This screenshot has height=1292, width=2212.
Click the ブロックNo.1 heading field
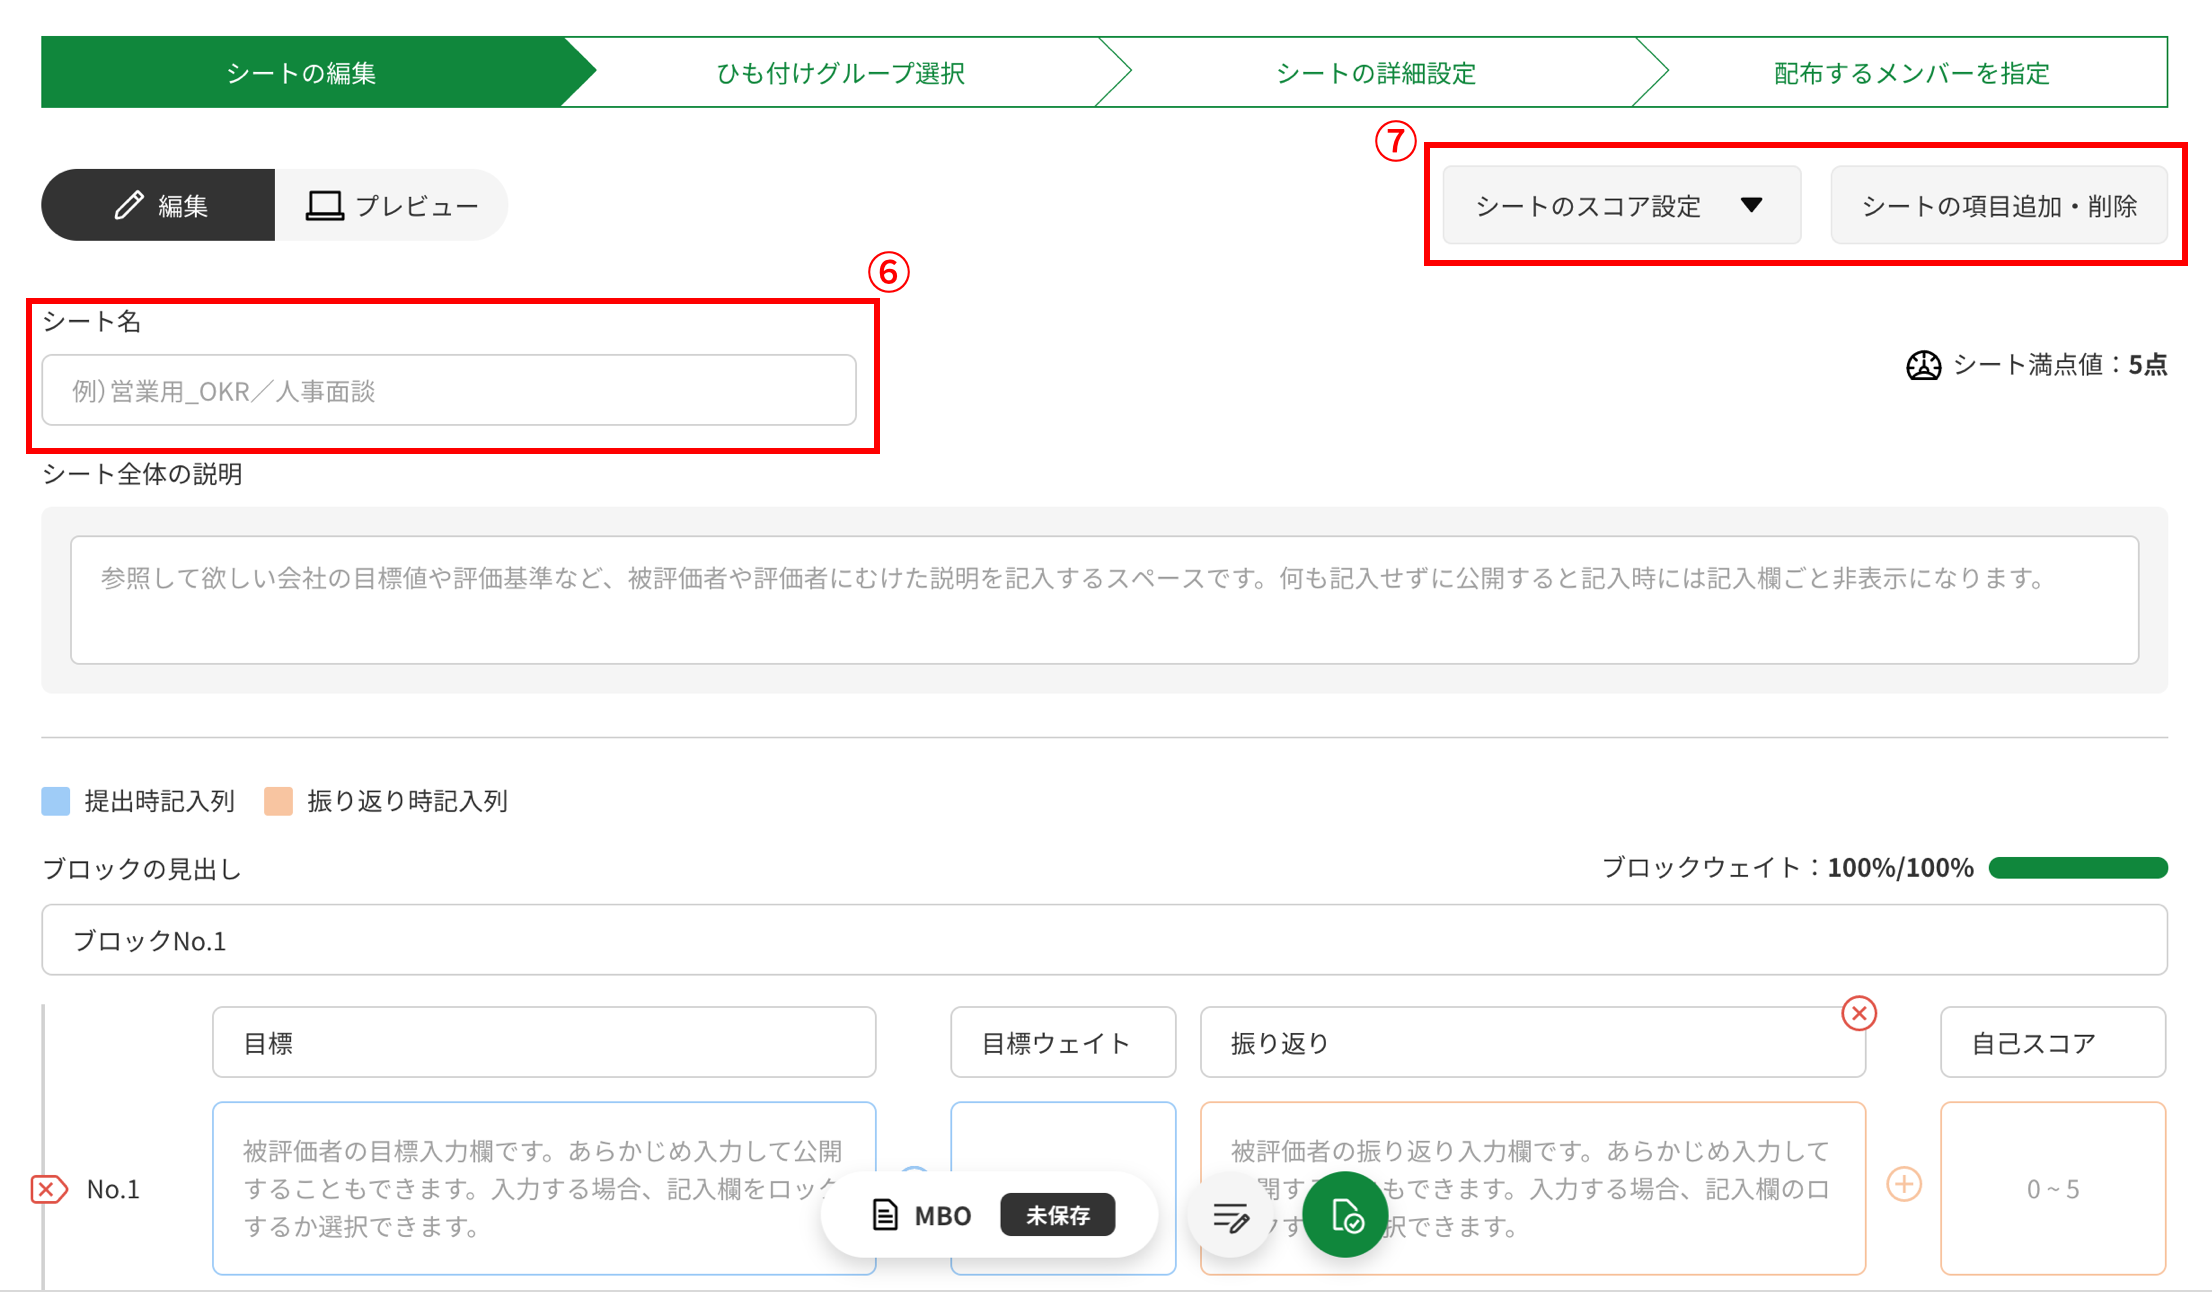[1104, 940]
